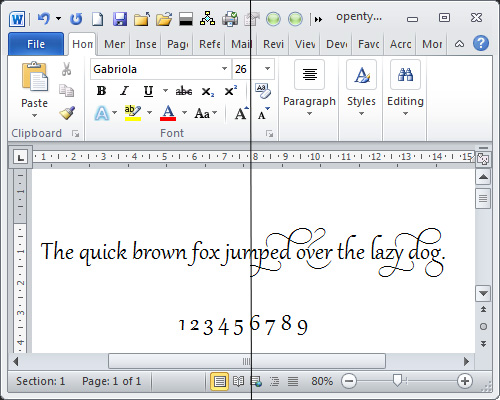The height and width of the screenshot is (400, 500).
Task: Click the Zoom Out minus button
Action: [349, 381]
